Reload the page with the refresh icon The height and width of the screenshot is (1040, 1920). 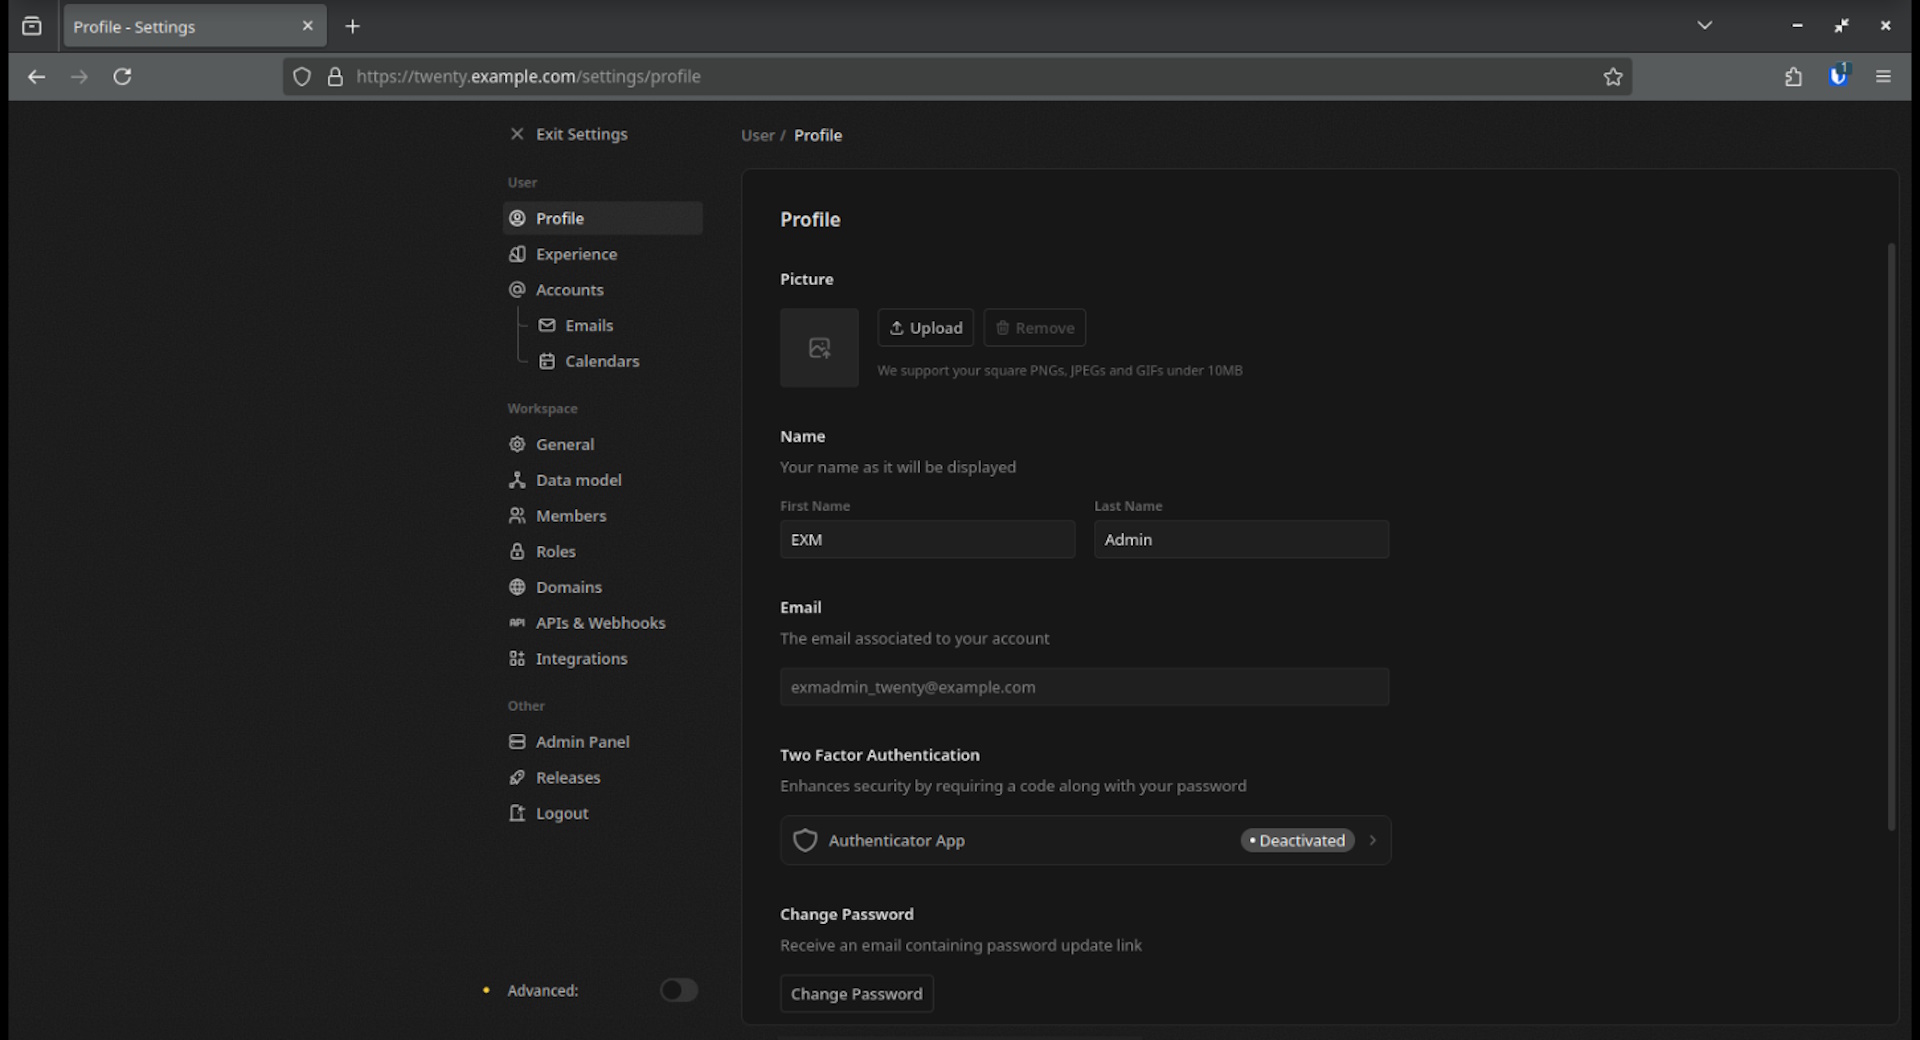[x=122, y=77]
